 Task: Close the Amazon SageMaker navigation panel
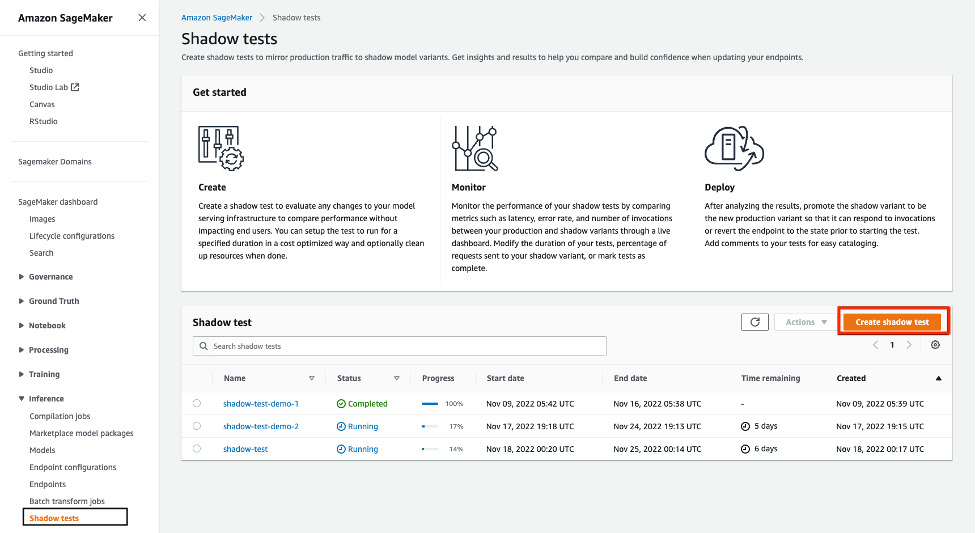(x=142, y=17)
